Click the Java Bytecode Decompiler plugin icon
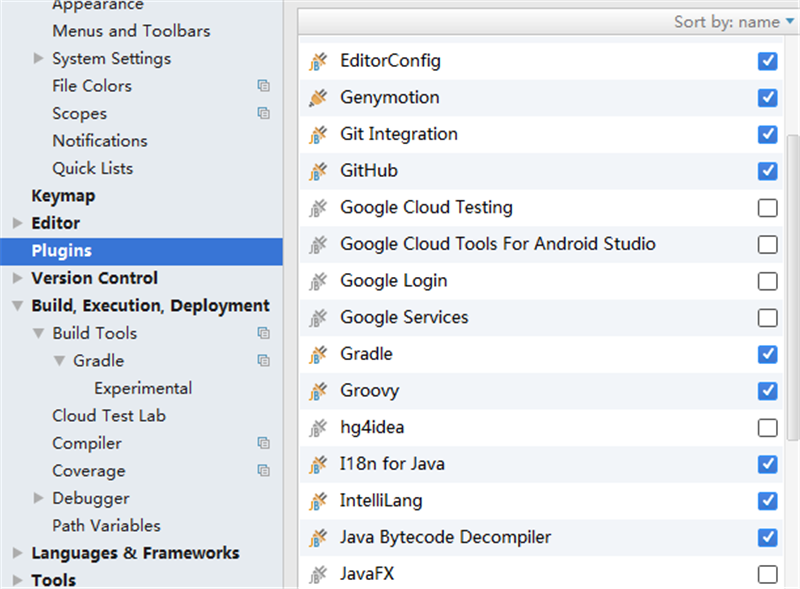Viewport: 800px width, 589px height. coord(317,538)
